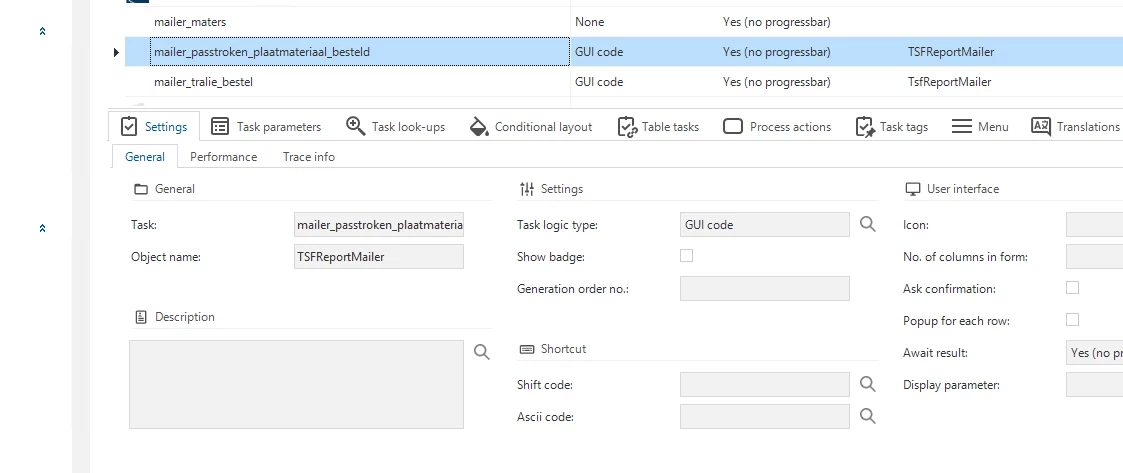Toggle the Show badge checkbox
This screenshot has height=473, width=1123.
686,256
